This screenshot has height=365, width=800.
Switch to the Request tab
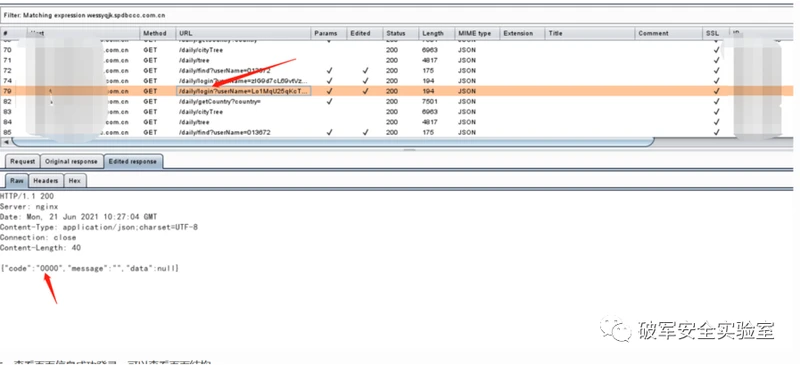click(x=22, y=161)
